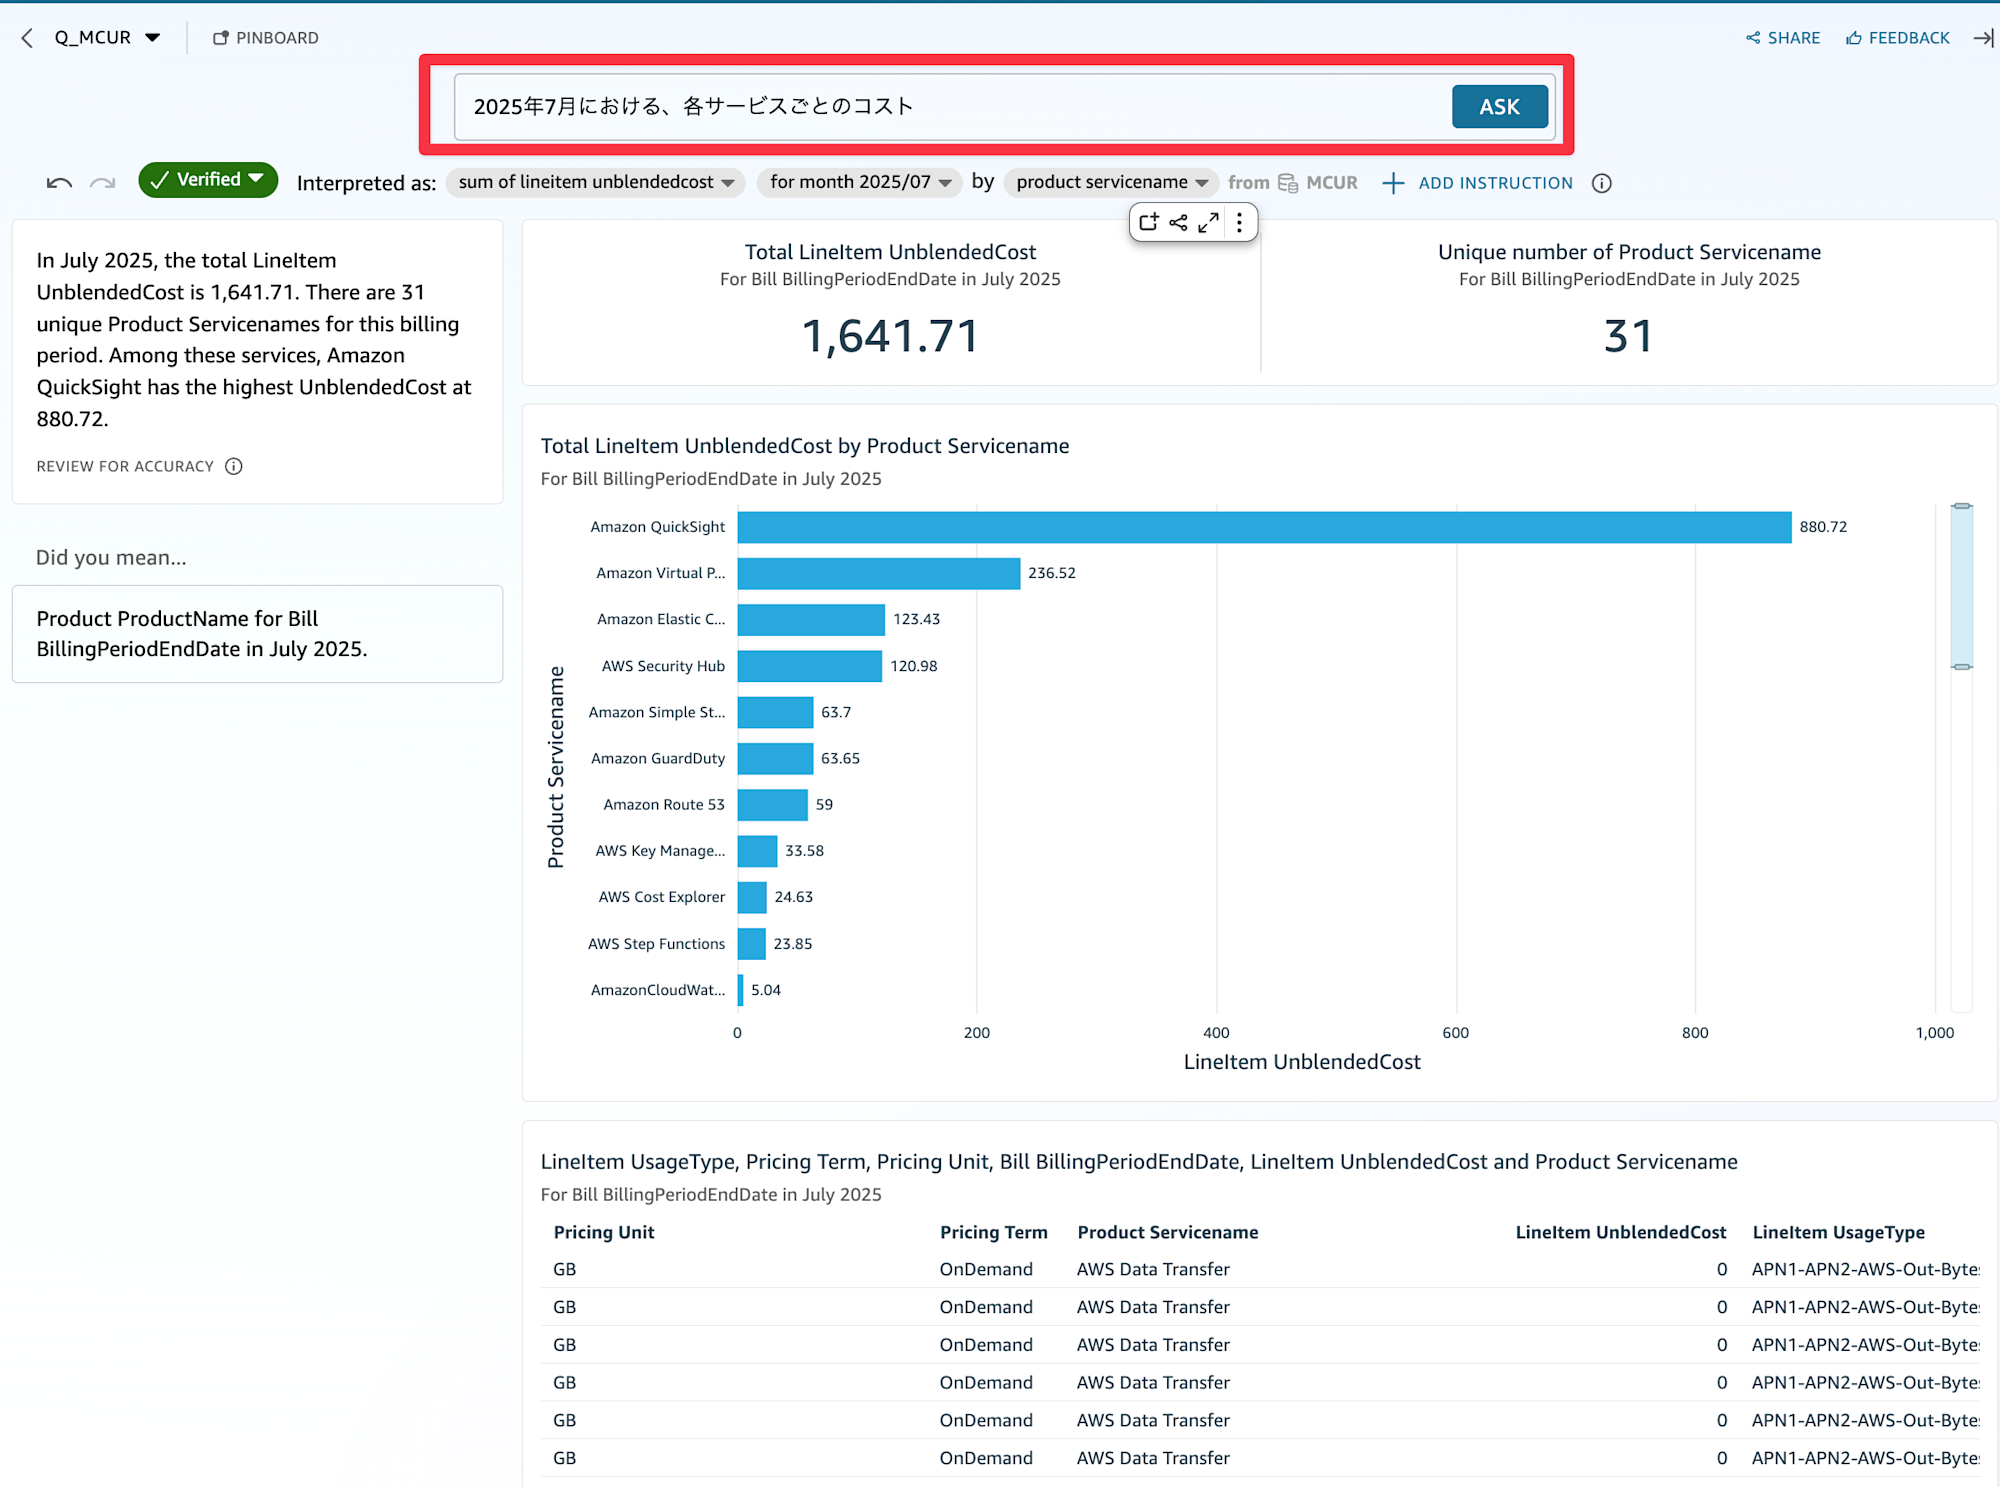Click the bottom handle of chart scroll slider
Image resolution: width=2000 pixels, height=1487 pixels.
(x=1962, y=667)
